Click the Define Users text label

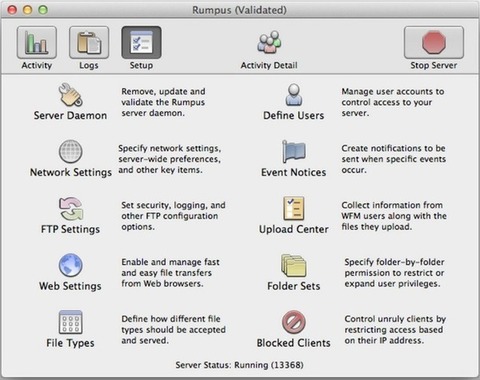(x=294, y=115)
